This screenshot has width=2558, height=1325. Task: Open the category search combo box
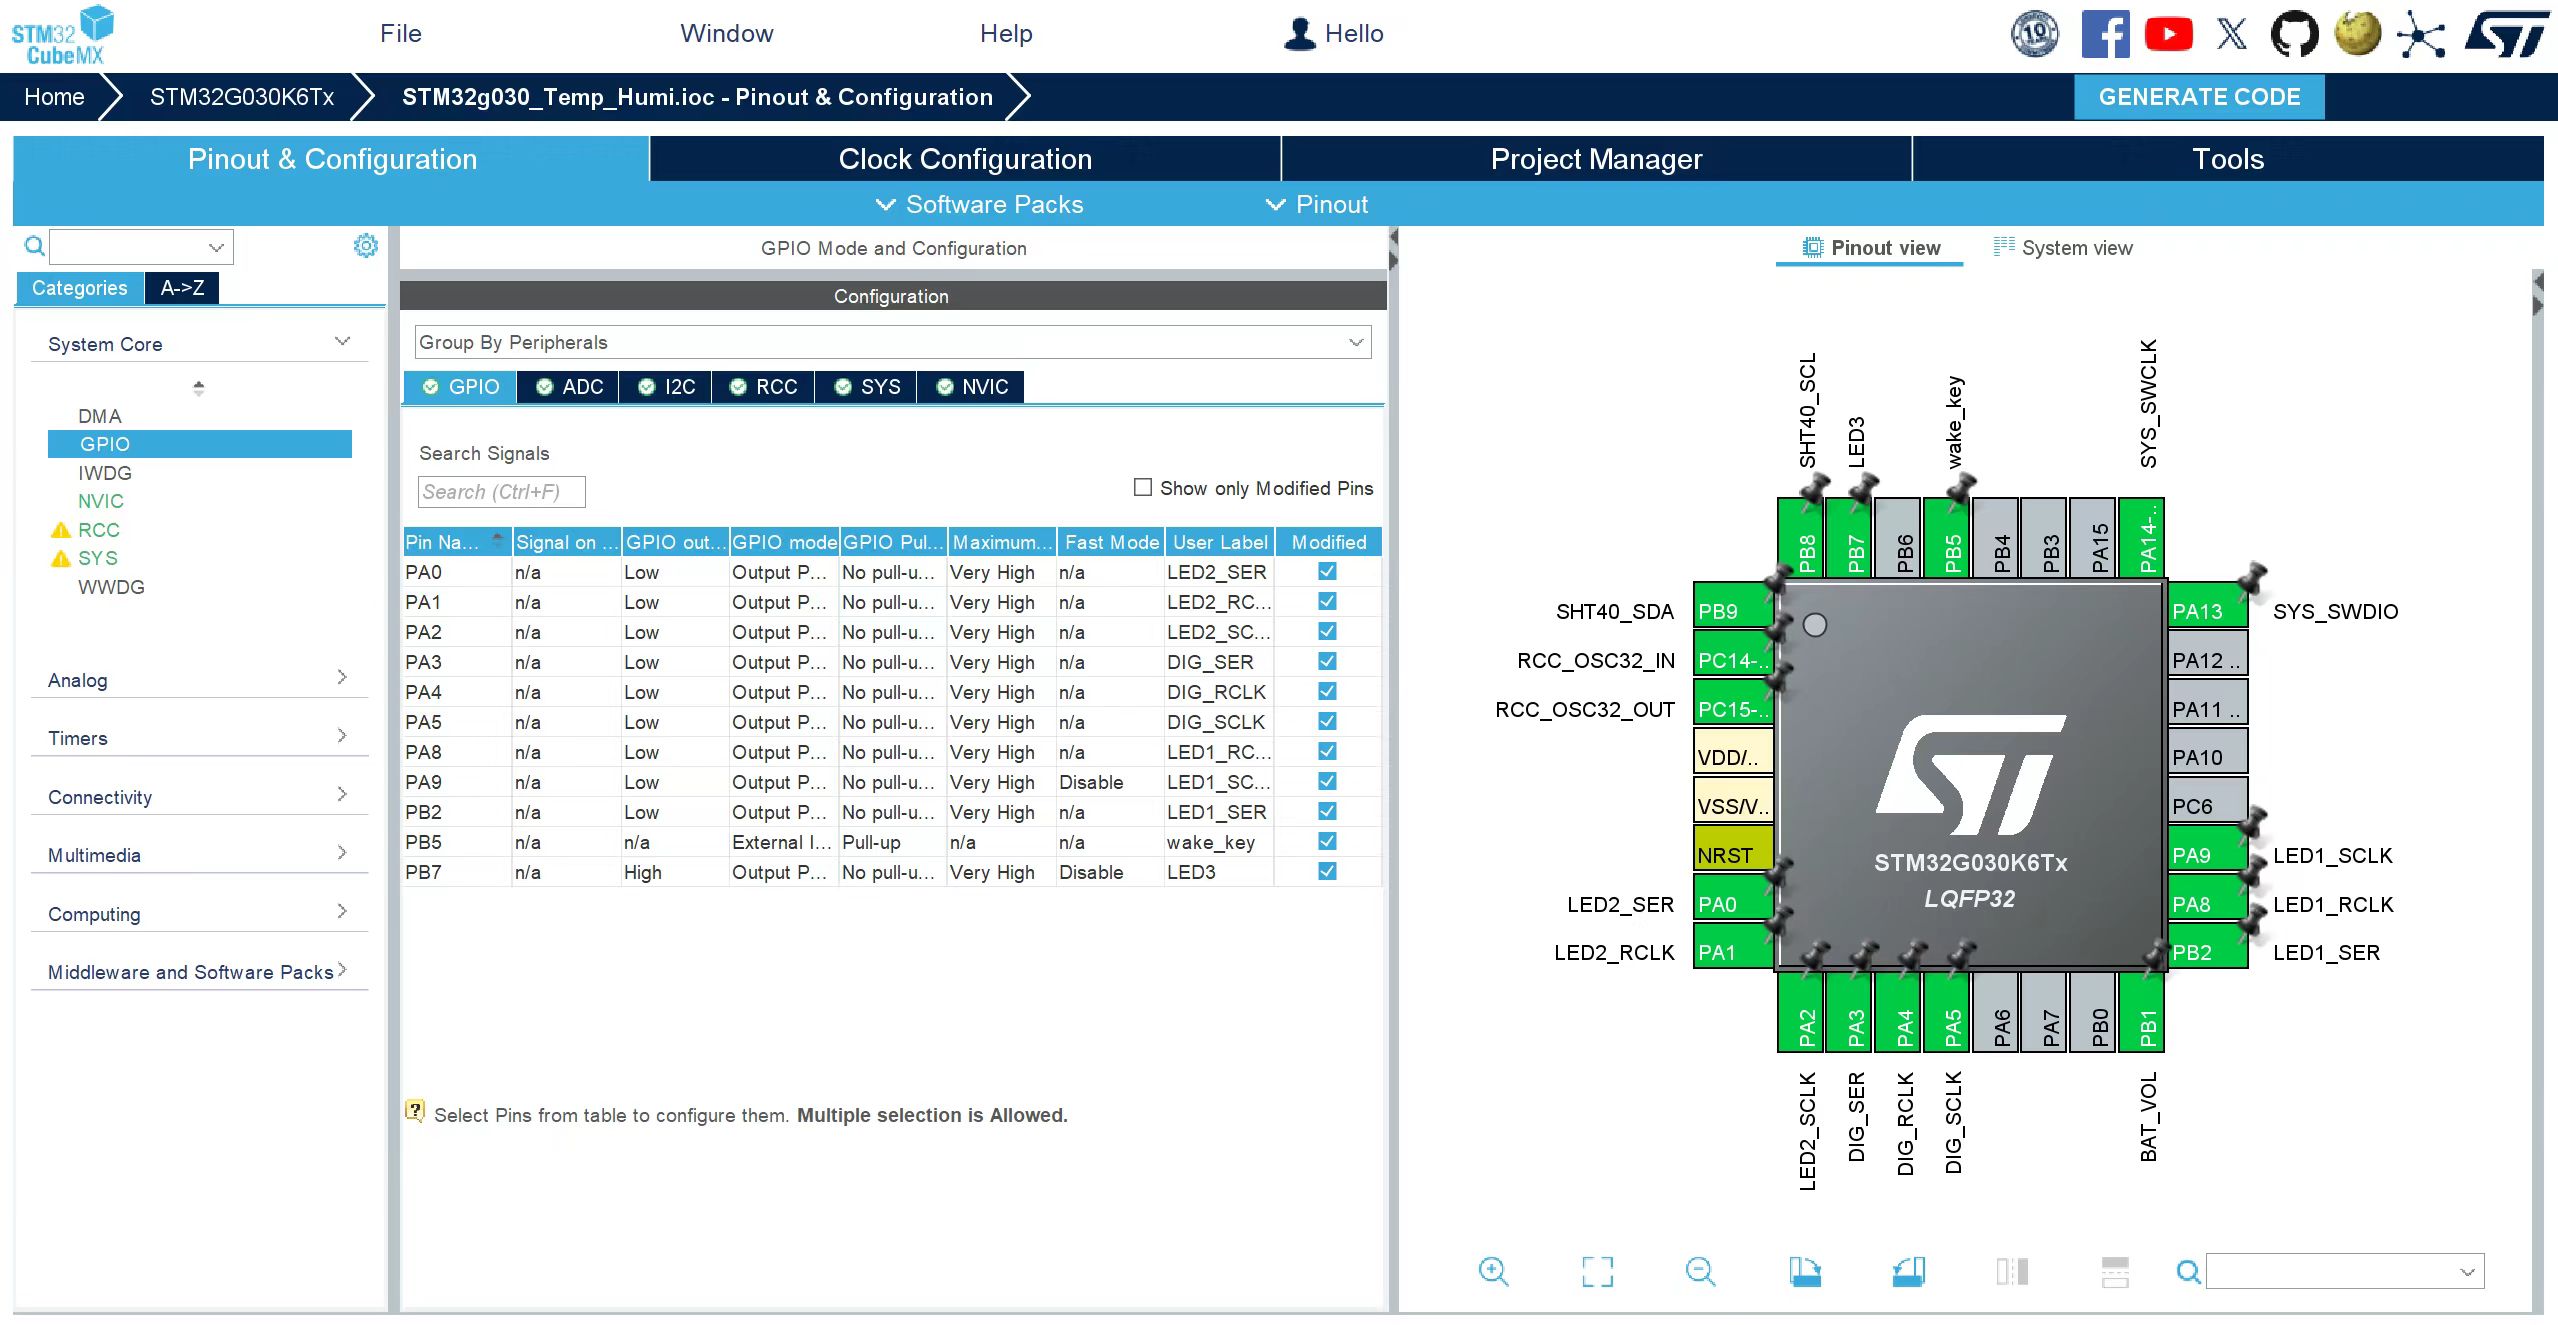(x=141, y=247)
